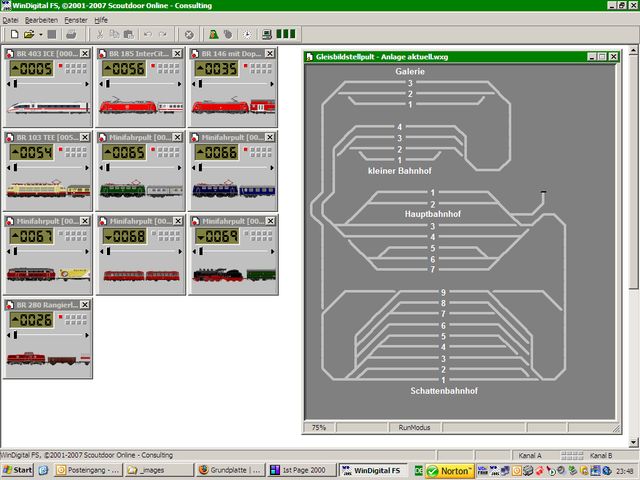Toggle red function indicator on BR 403 ICE panel

(60, 66)
